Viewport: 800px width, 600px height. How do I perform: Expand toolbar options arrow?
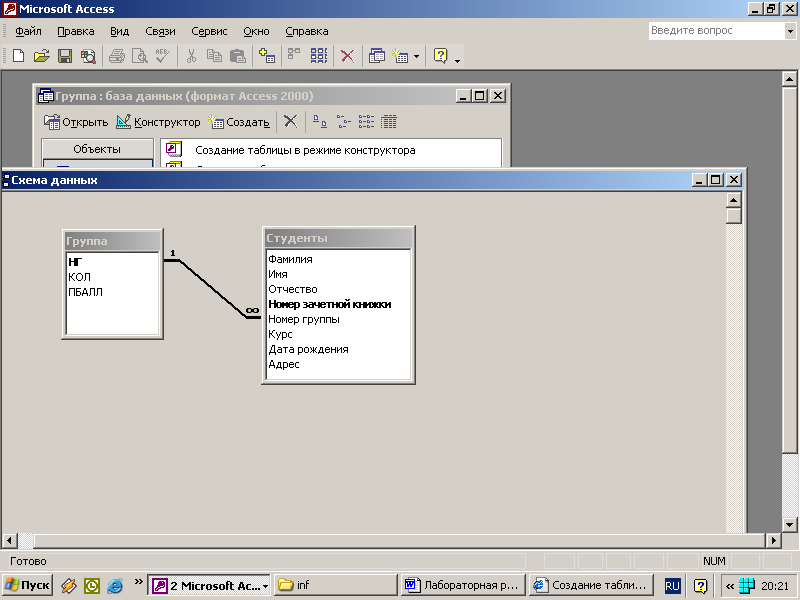click(457, 60)
